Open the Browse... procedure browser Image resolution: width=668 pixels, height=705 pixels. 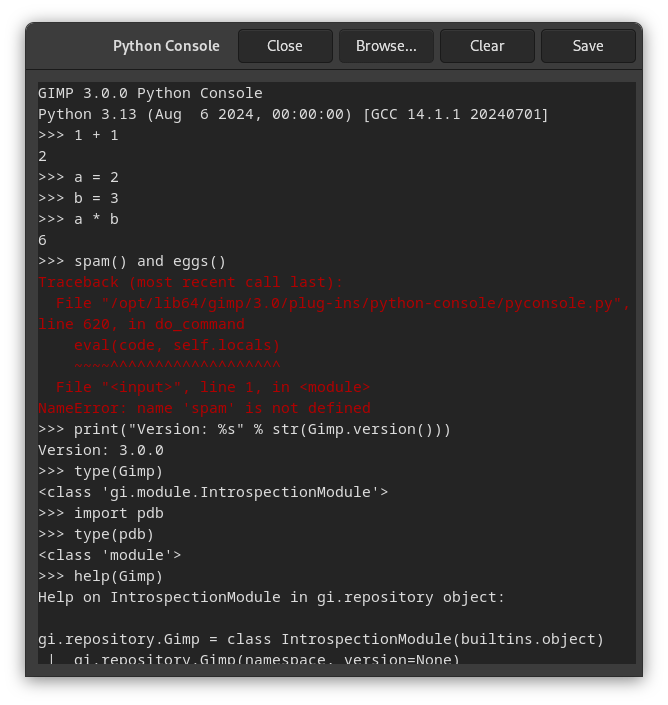pos(386,46)
